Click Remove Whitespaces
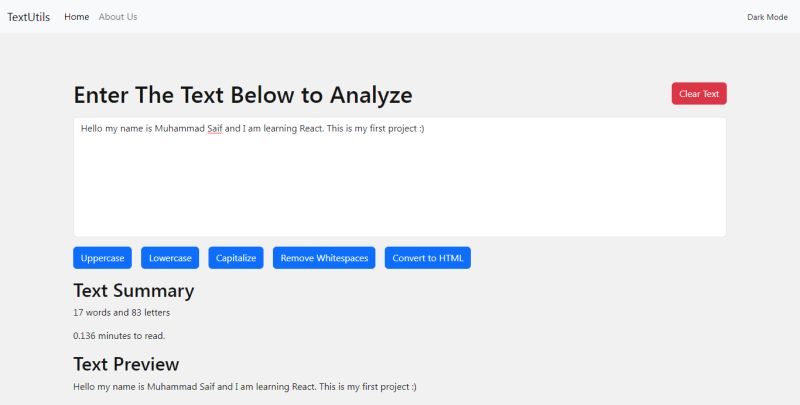This screenshot has height=405, width=800. pos(324,258)
